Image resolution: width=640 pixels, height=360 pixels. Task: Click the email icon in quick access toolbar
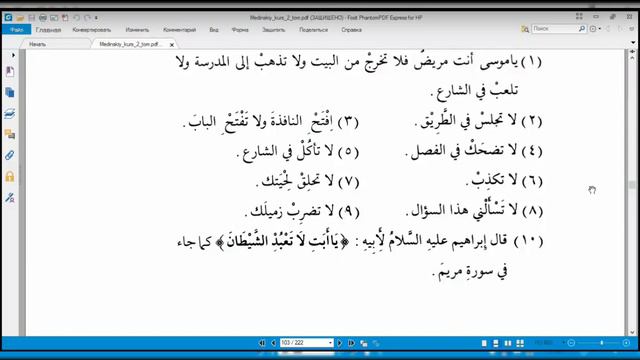pyautogui.click(x=54, y=18)
